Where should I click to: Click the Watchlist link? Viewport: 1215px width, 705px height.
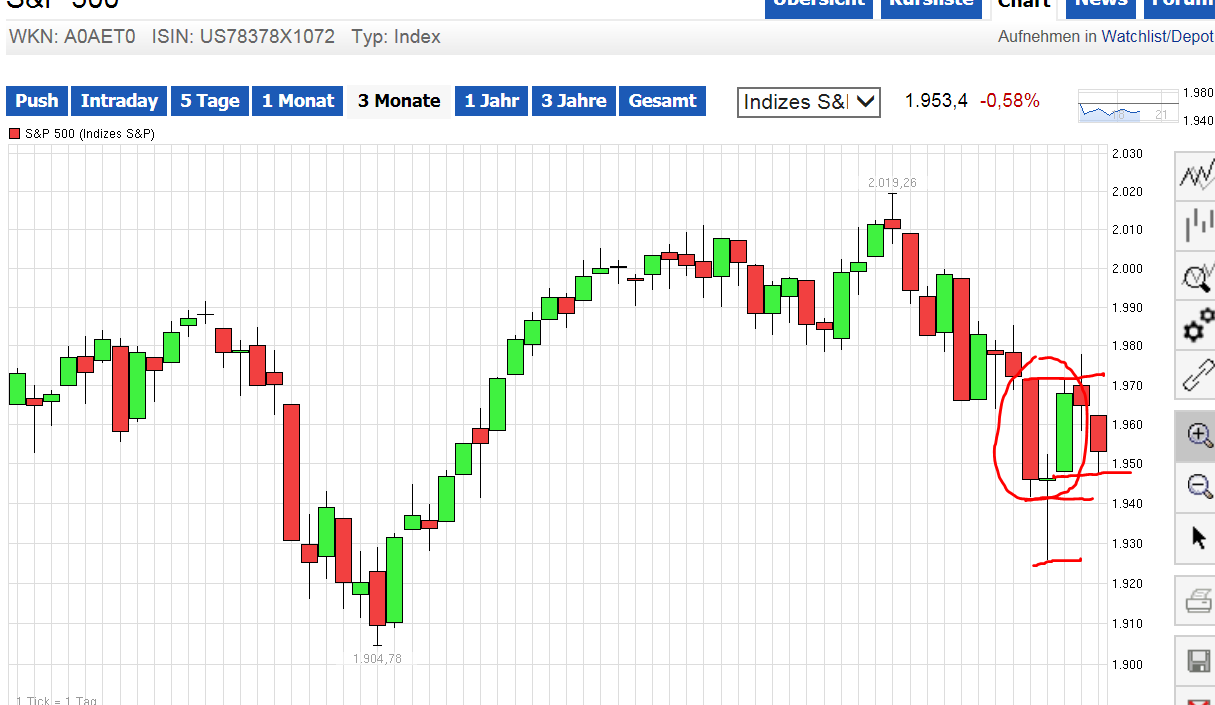(1135, 37)
